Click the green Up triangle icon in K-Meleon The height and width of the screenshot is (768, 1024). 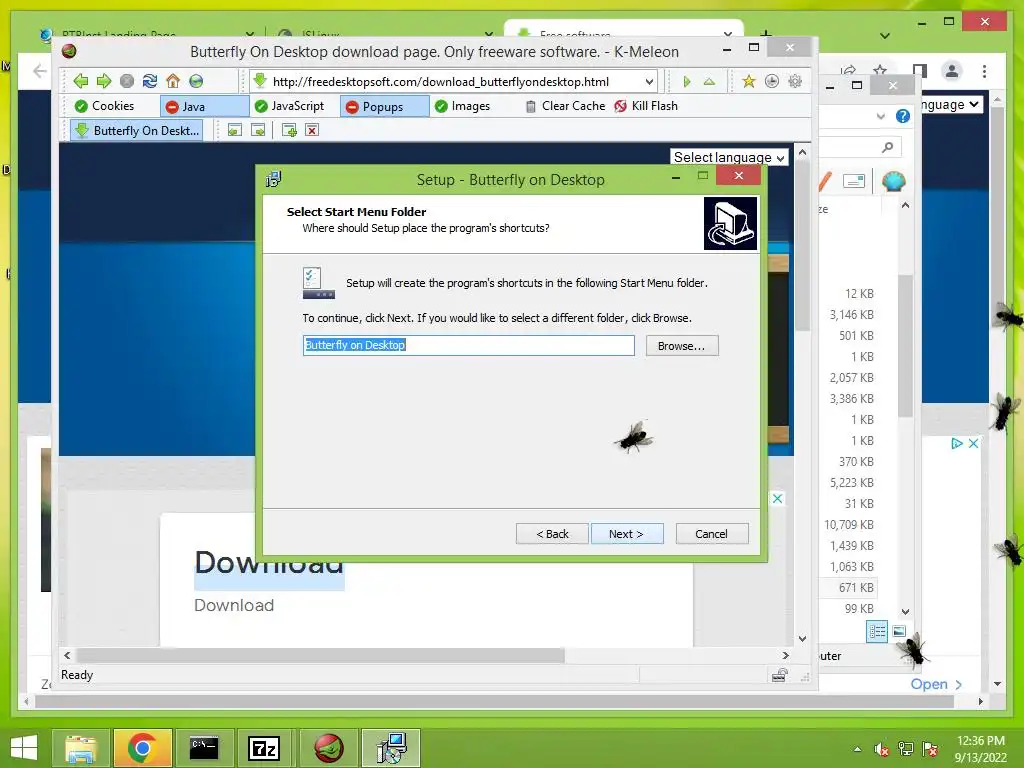[709, 82]
